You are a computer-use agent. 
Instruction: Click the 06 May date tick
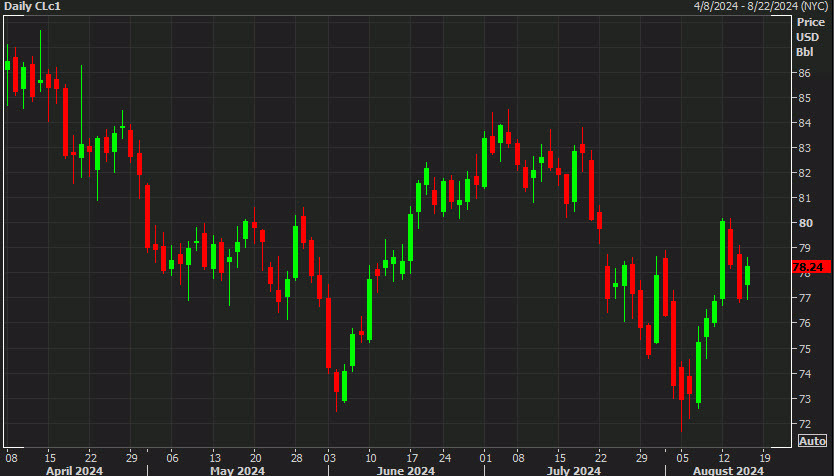(172, 458)
